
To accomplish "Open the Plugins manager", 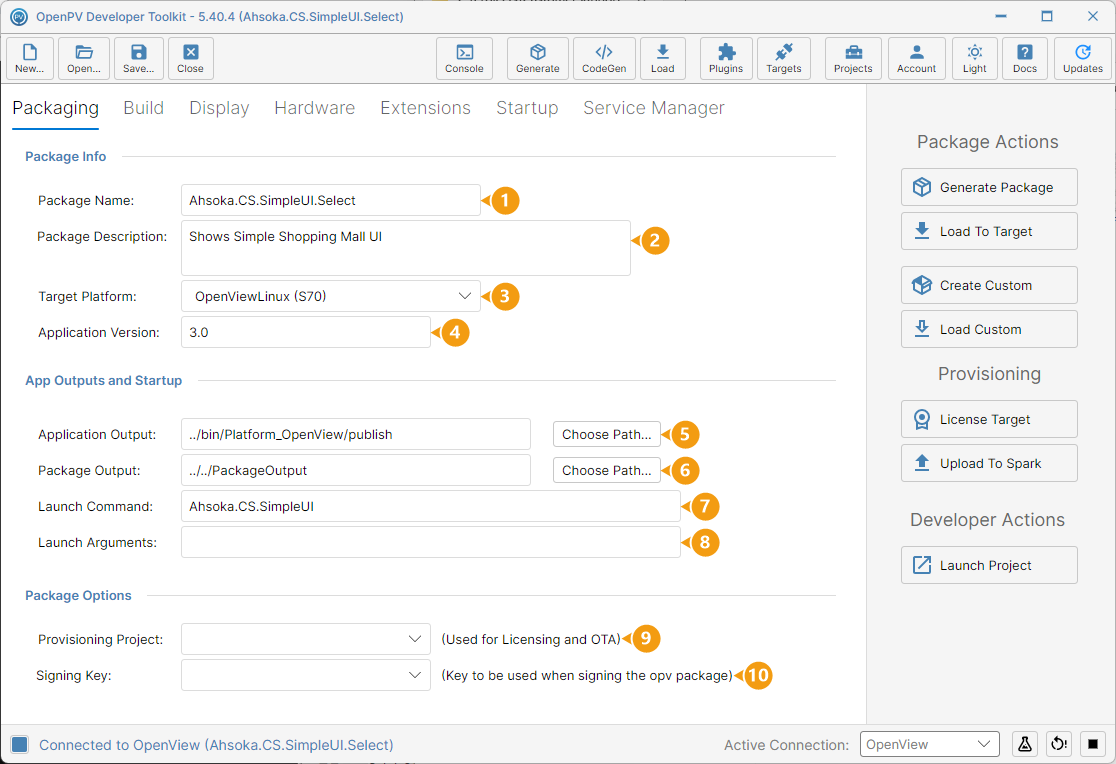I will (x=726, y=58).
